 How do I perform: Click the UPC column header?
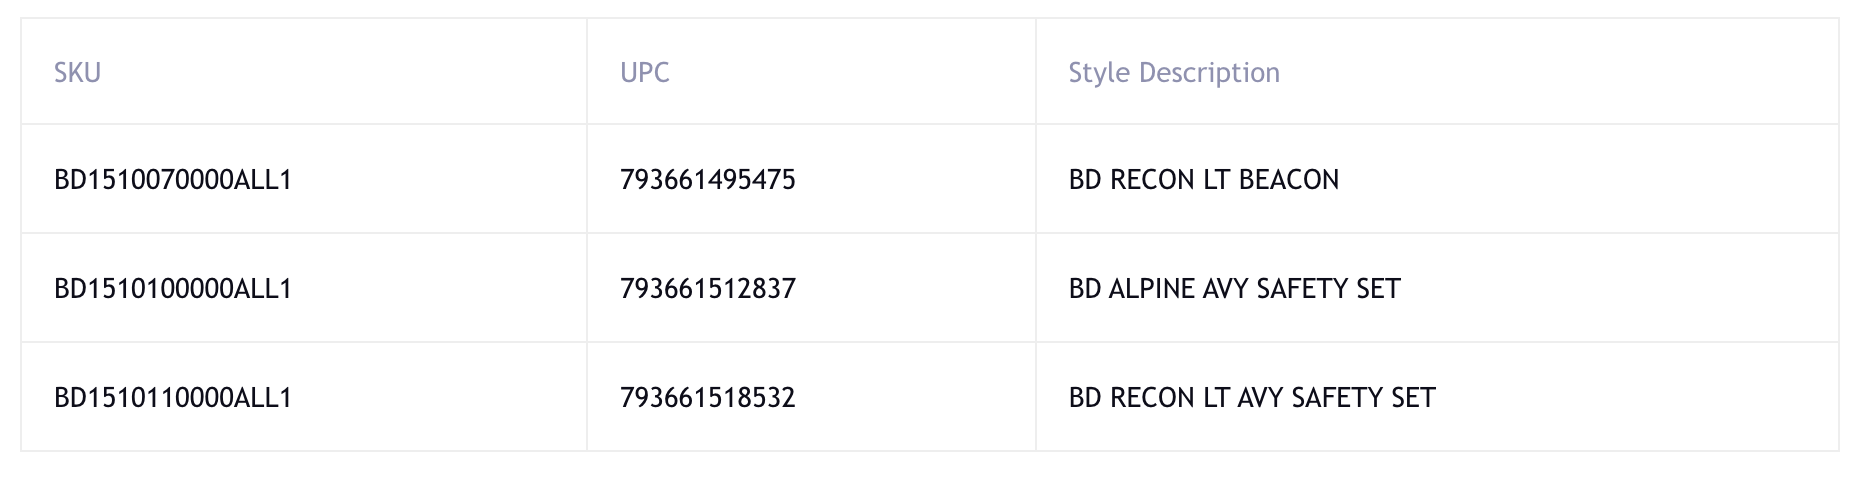point(644,73)
